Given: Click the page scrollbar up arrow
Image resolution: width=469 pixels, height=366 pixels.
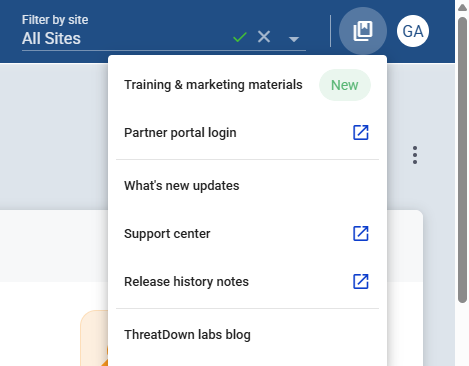Looking at the screenshot, I should click(x=462, y=7).
